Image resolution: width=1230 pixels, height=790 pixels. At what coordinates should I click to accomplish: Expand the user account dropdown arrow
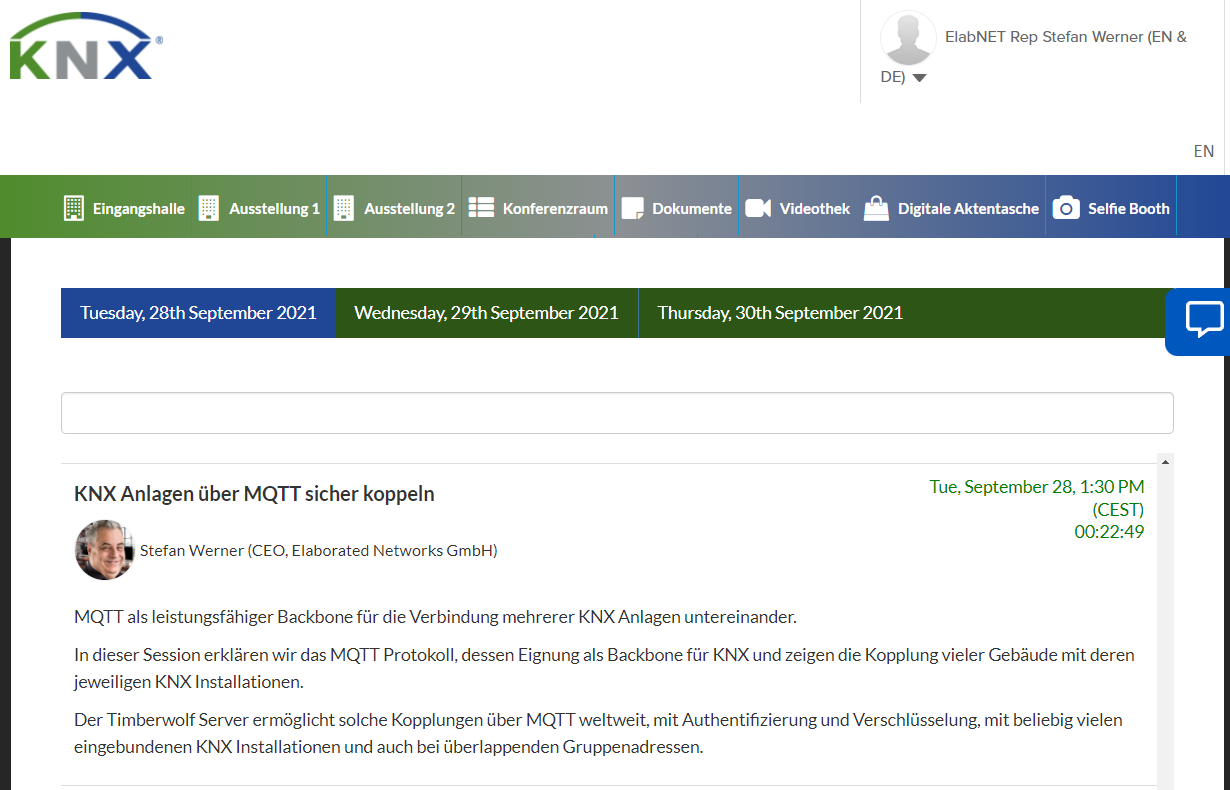[920, 78]
